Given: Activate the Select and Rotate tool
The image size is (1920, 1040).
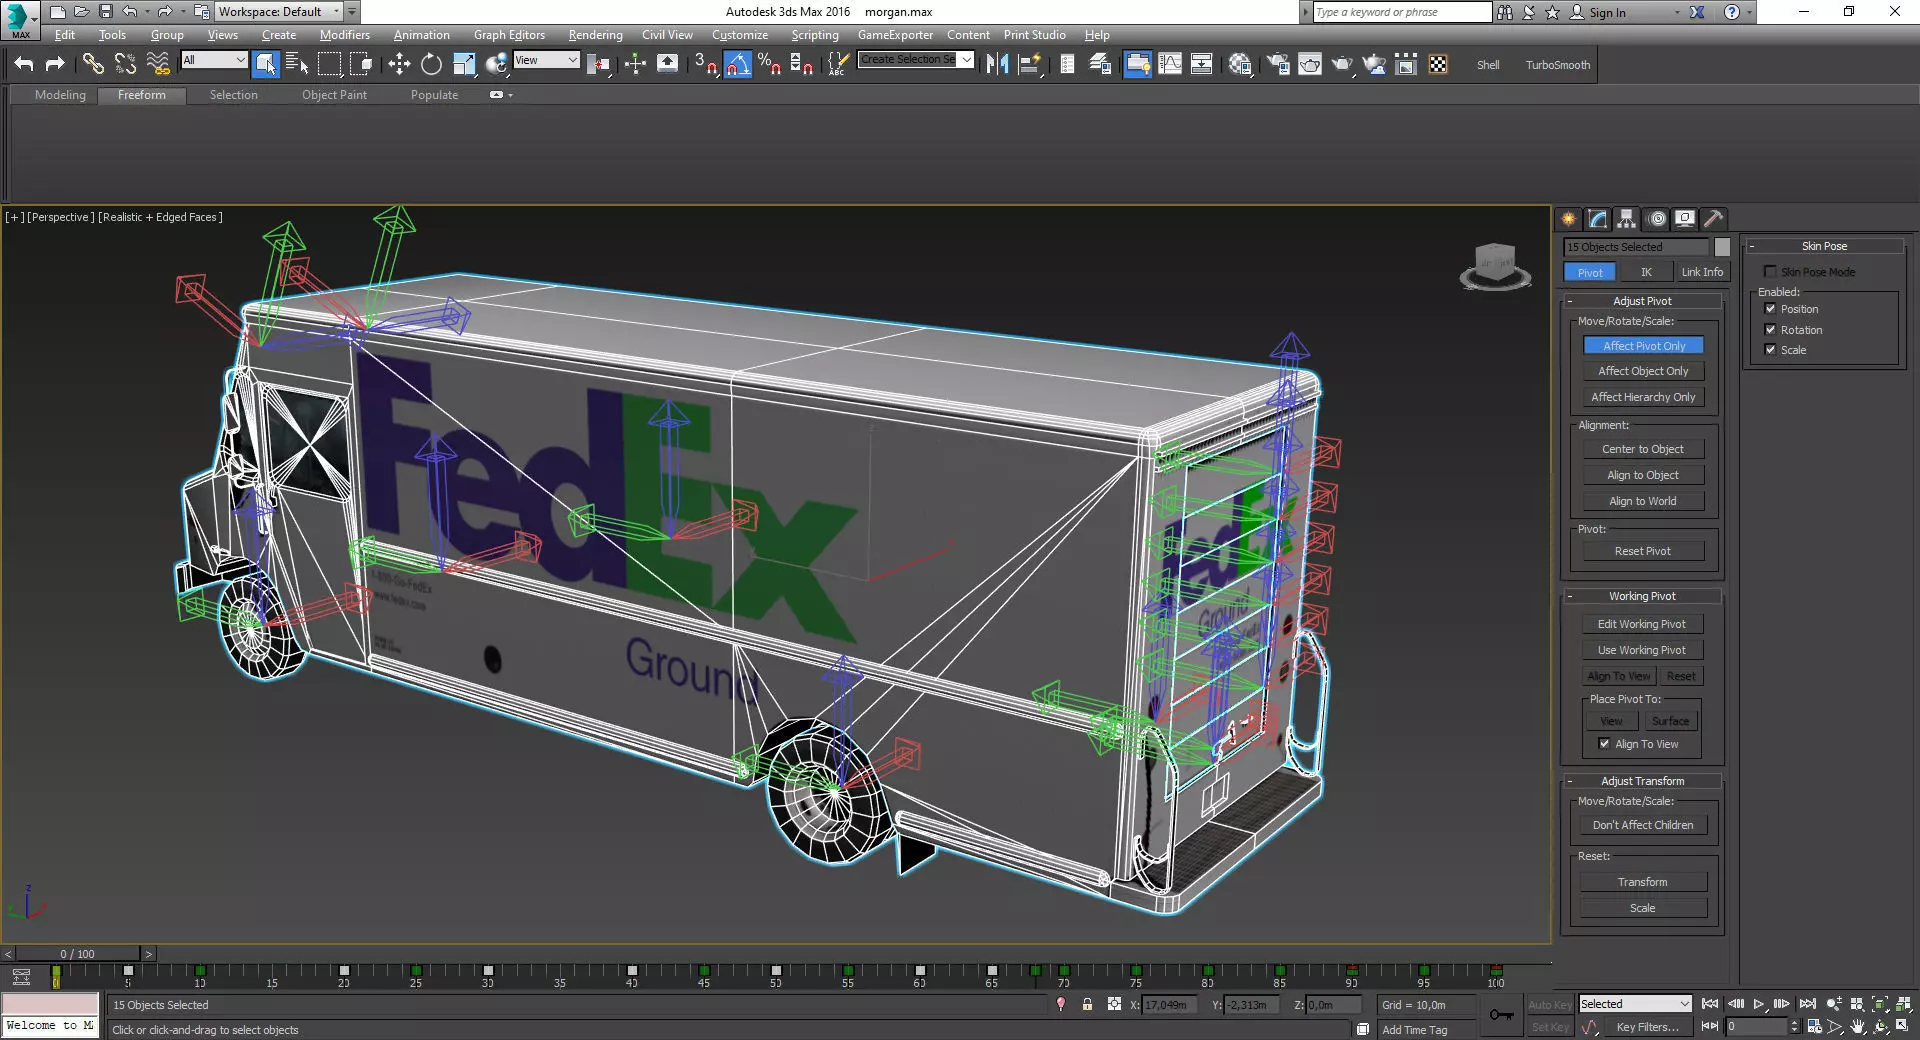Looking at the screenshot, I should click(x=431, y=64).
